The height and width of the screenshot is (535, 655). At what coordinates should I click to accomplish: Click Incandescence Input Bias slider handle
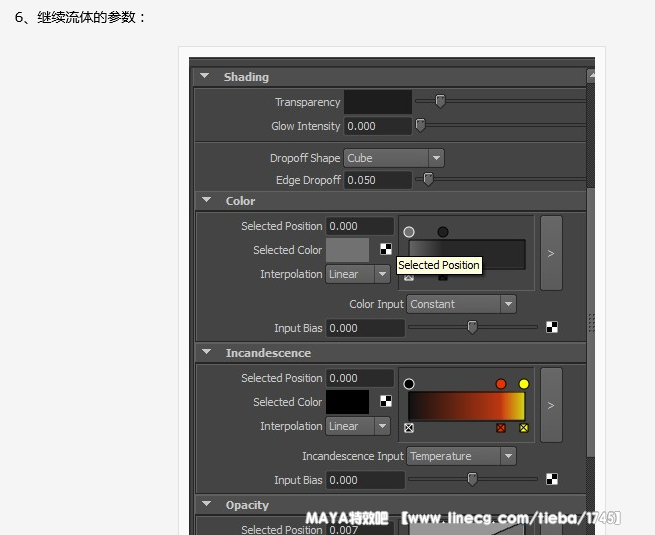point(472,479)
